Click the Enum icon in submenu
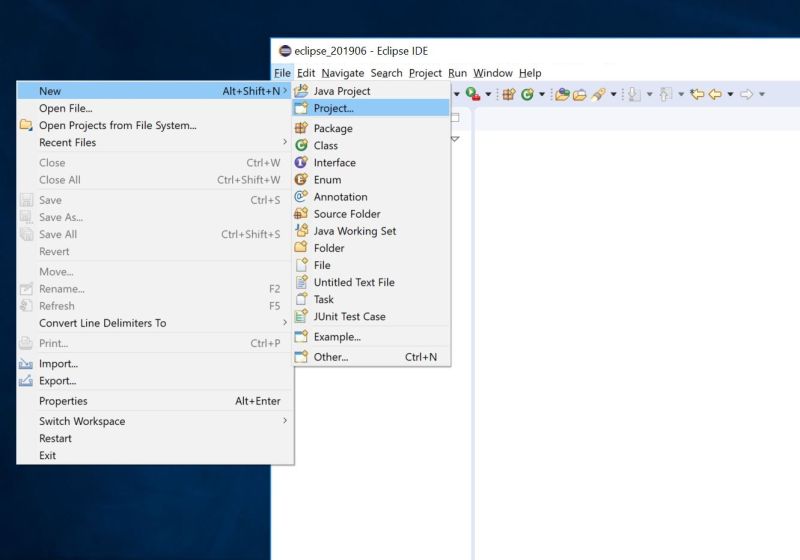This screenshot has width=800, height=560. [x=301, y=180]
